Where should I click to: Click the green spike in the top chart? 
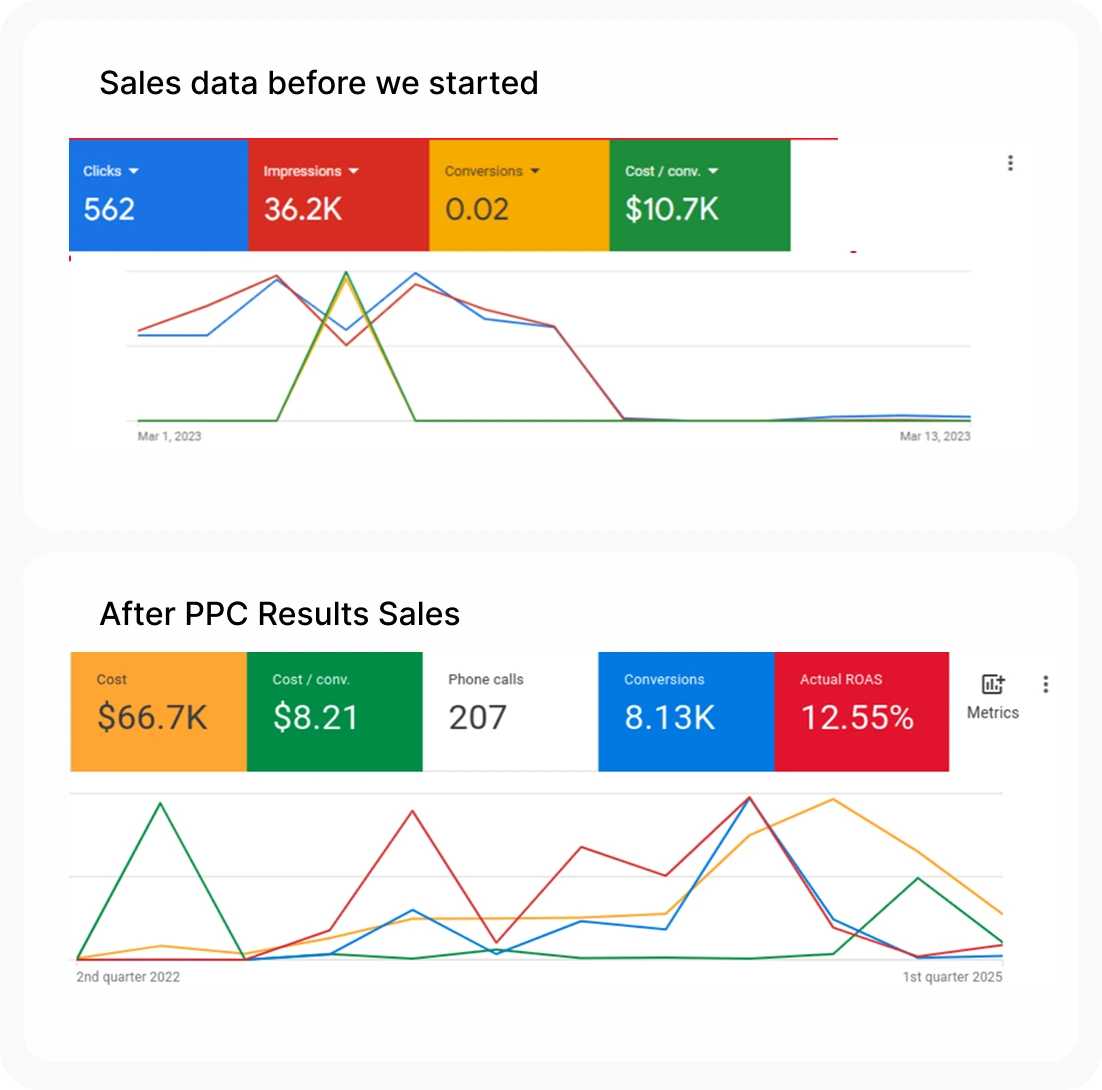[x=346, y=272]
